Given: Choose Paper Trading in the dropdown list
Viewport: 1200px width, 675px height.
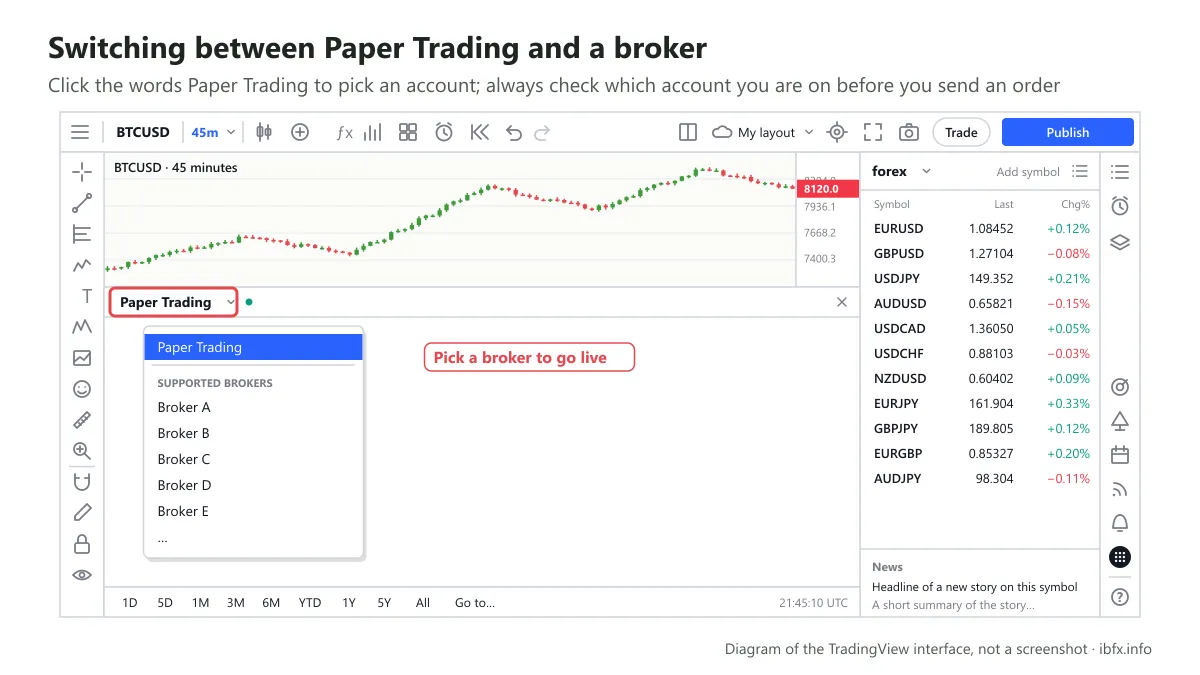Looking at the screenshot, I should tap(253, 347).
